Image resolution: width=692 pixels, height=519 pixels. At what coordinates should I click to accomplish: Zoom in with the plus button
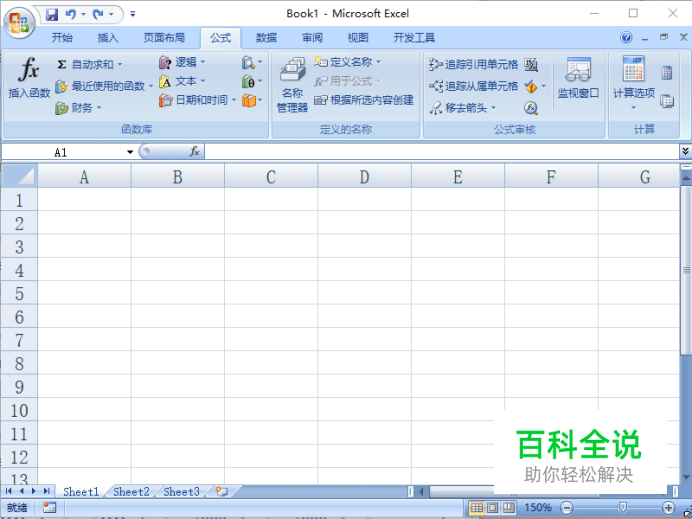point(669,508)
